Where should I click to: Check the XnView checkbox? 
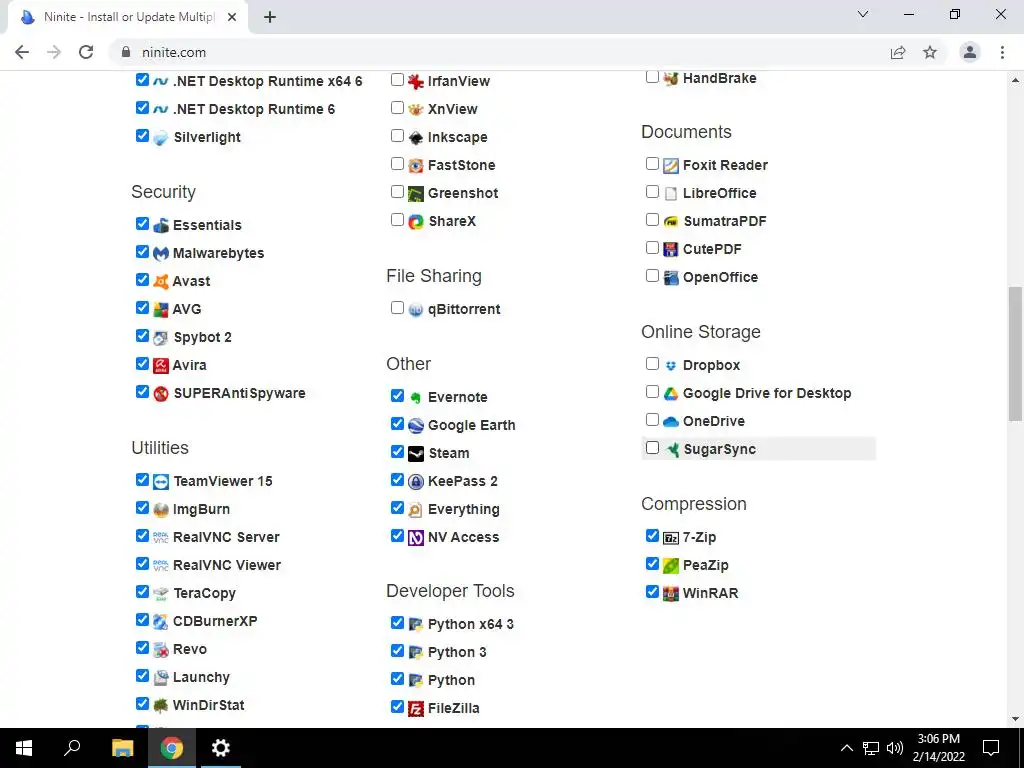(x=397, y=107)
